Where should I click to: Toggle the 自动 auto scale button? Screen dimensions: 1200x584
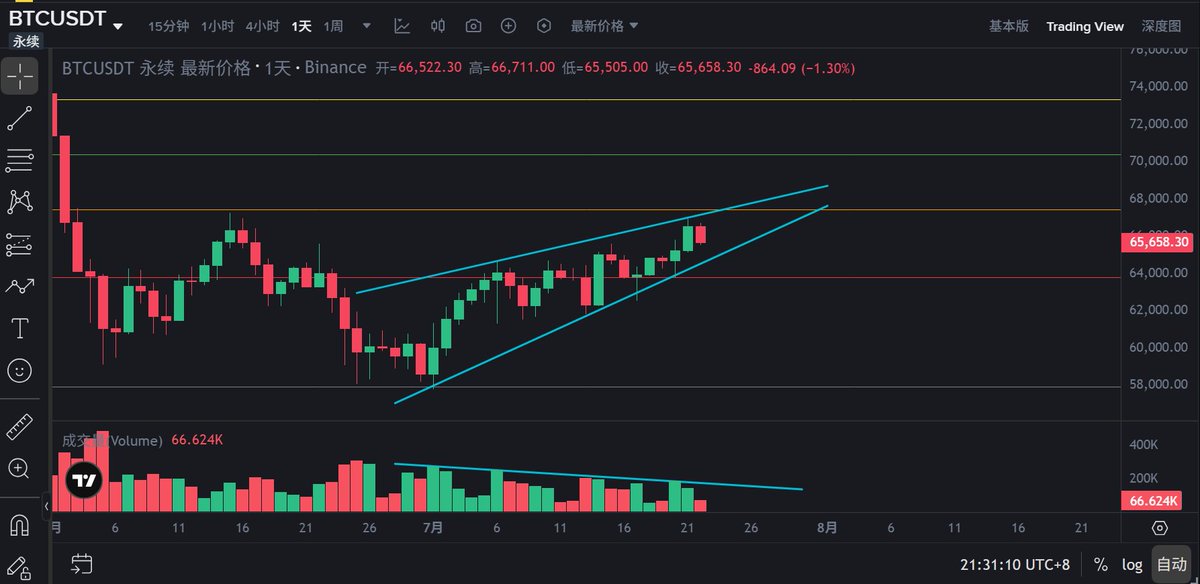(1170, 564)
